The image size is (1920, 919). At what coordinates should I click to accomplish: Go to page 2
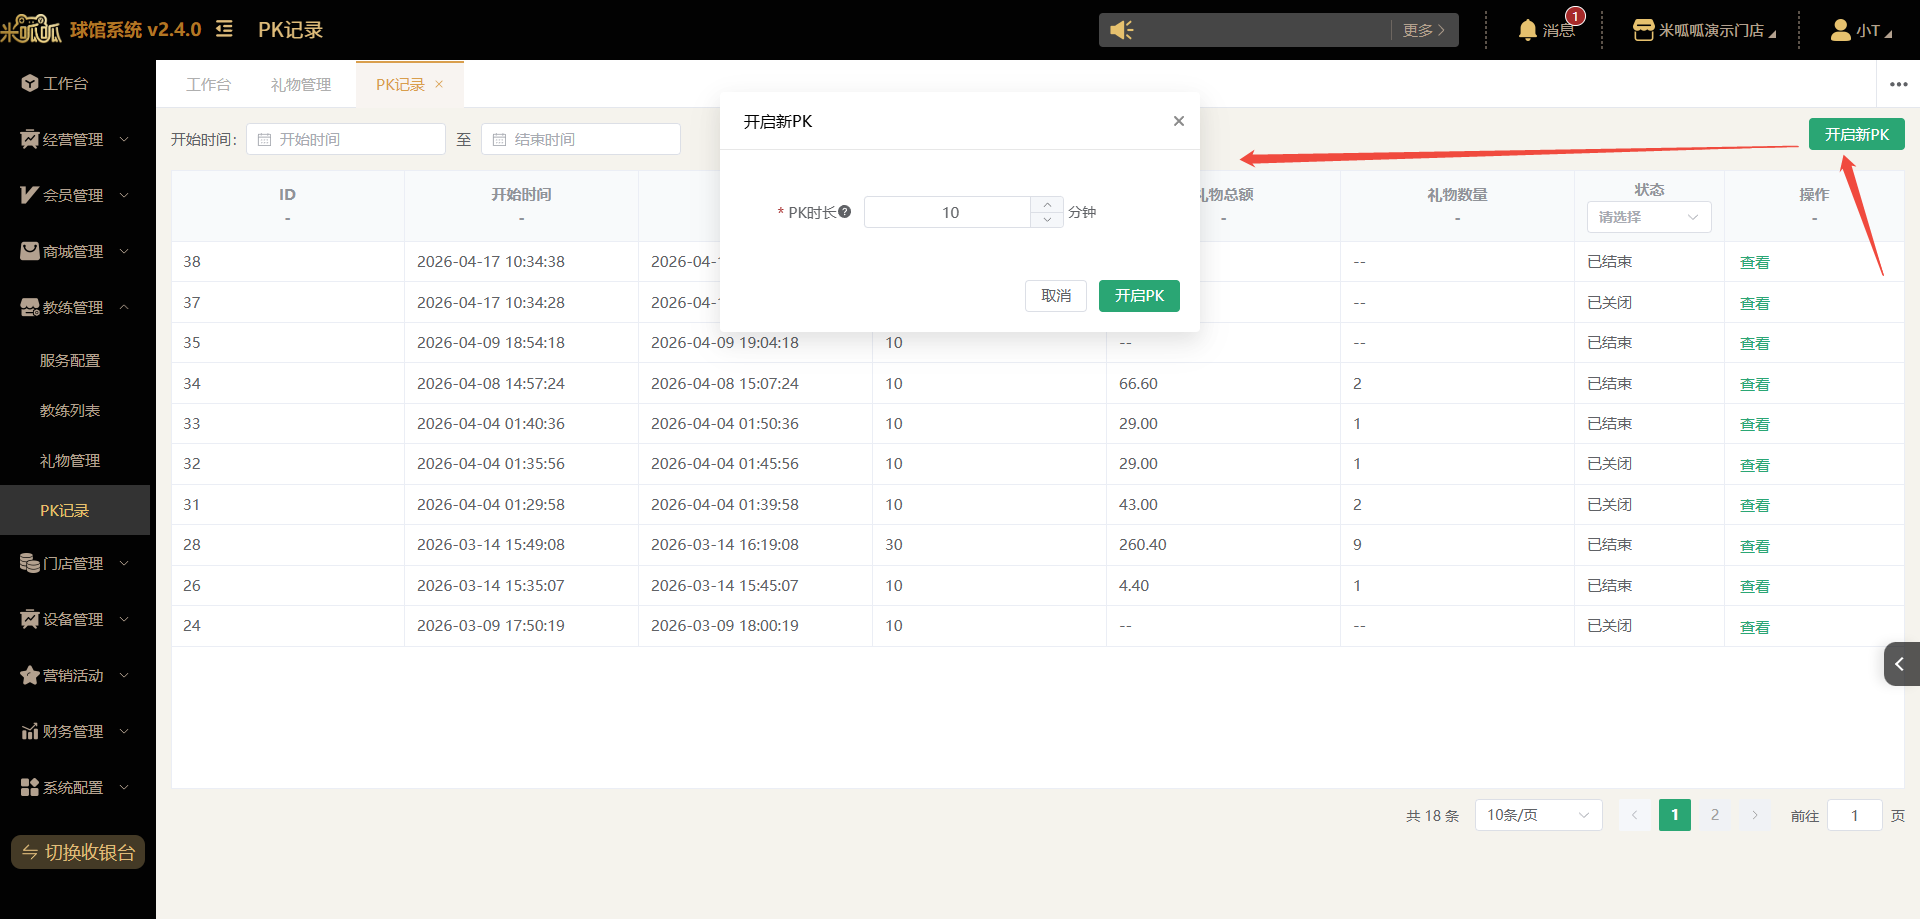click(x=1714, y=815)
